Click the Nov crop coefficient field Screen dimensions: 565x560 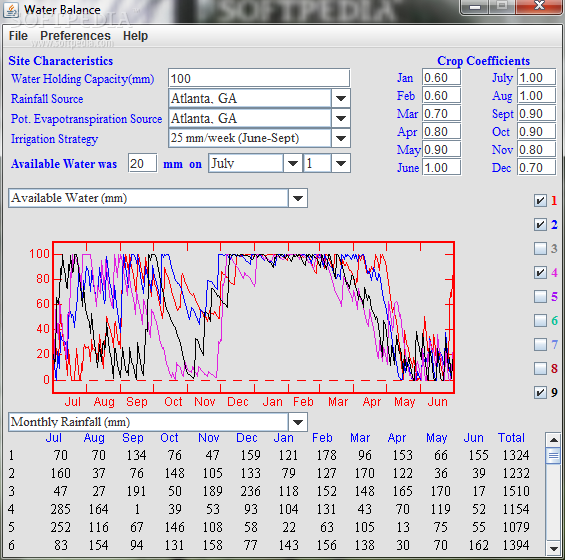coord(537,150)
